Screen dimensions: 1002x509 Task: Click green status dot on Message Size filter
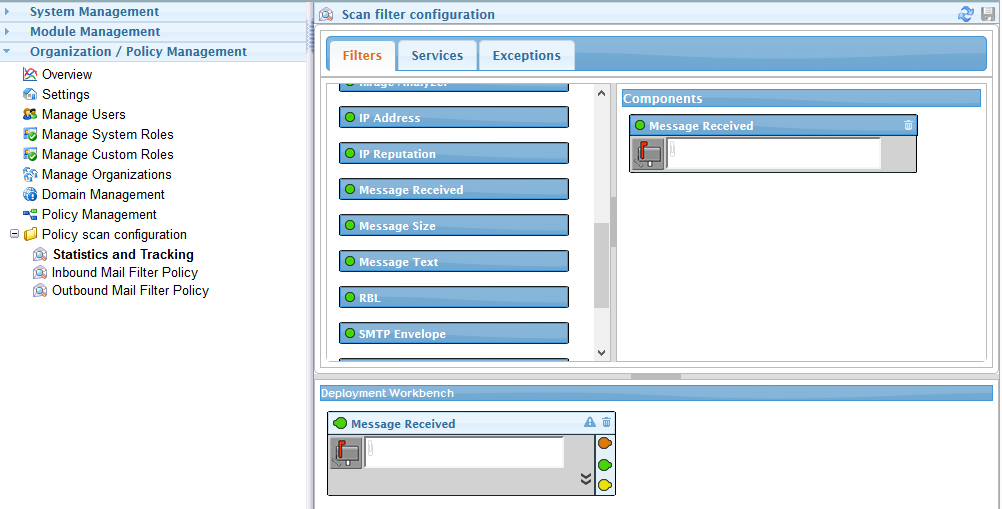tap(350, 225)
